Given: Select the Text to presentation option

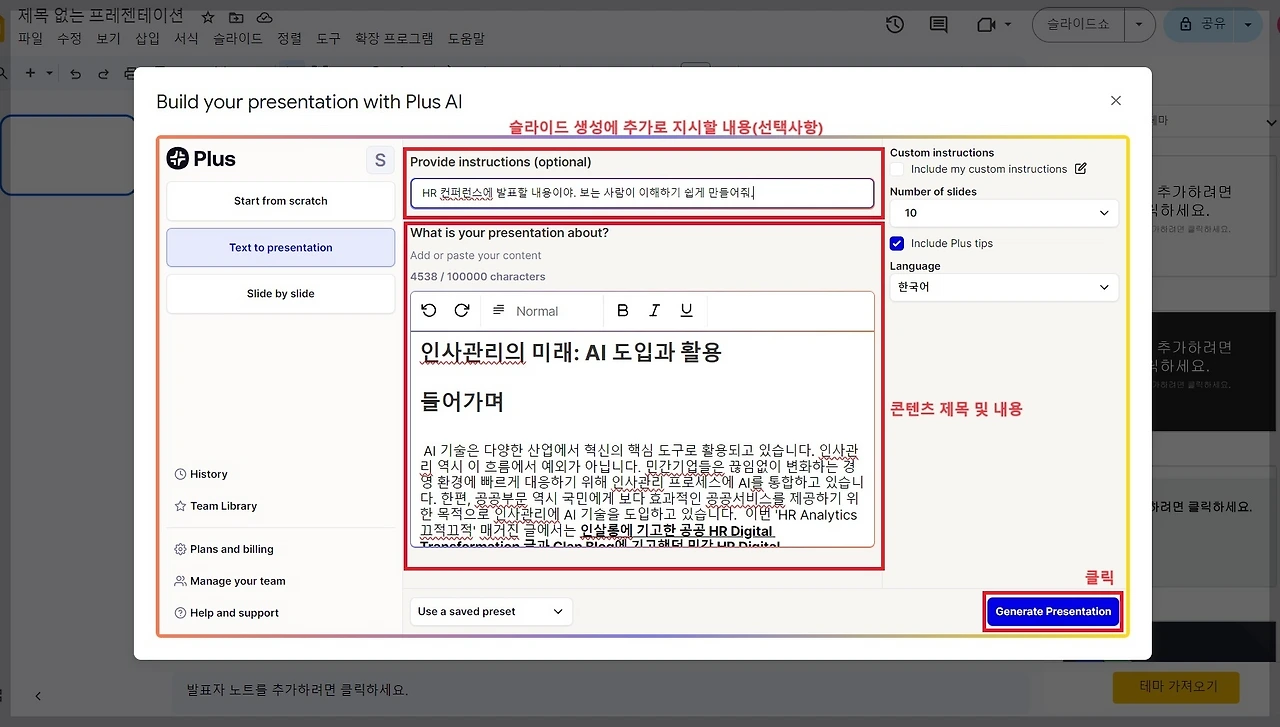Looking at the screenshot, I should (x=281, y=247).
